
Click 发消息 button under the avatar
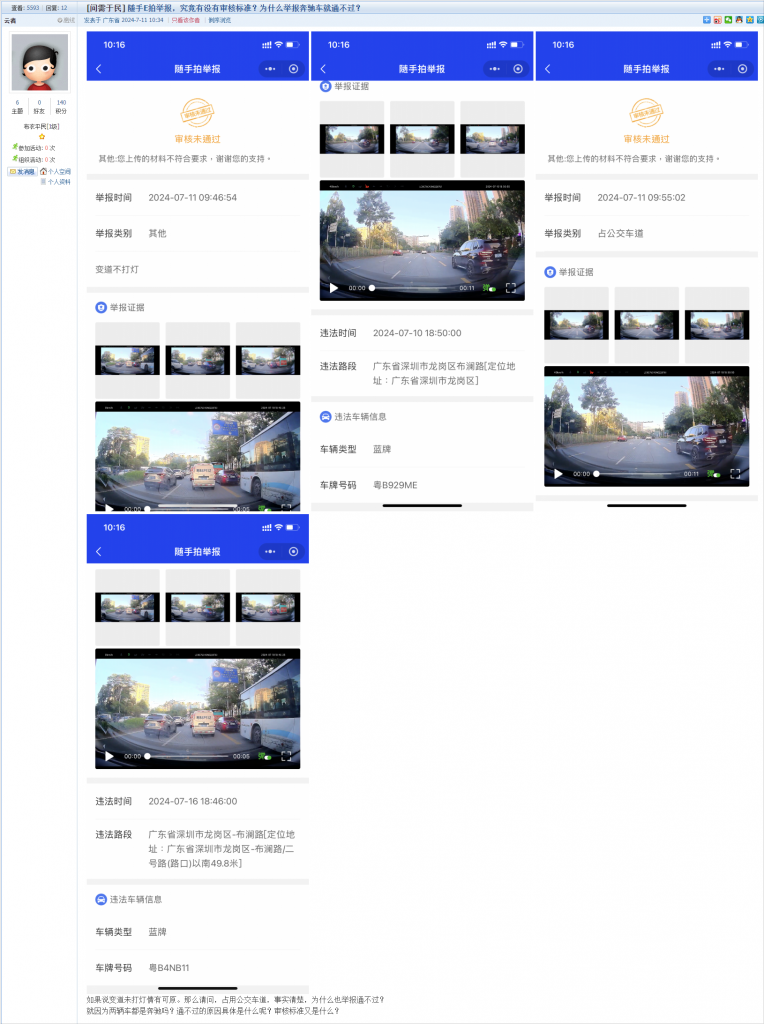point(21,172)
